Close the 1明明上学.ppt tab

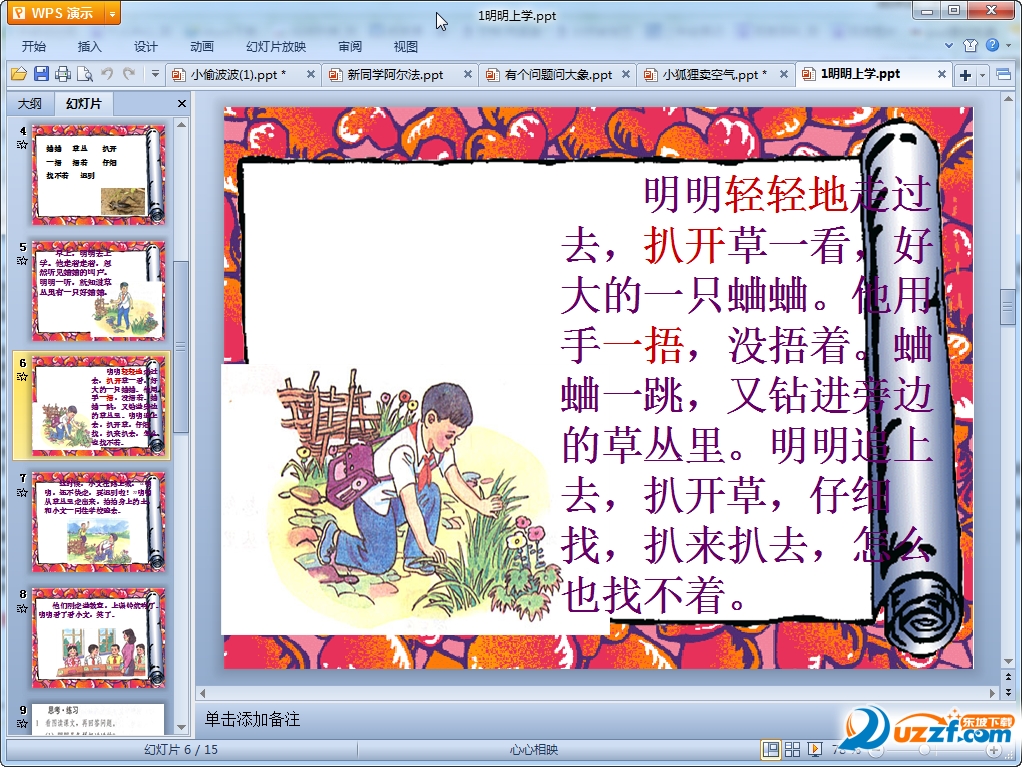(x=942, y=74)
